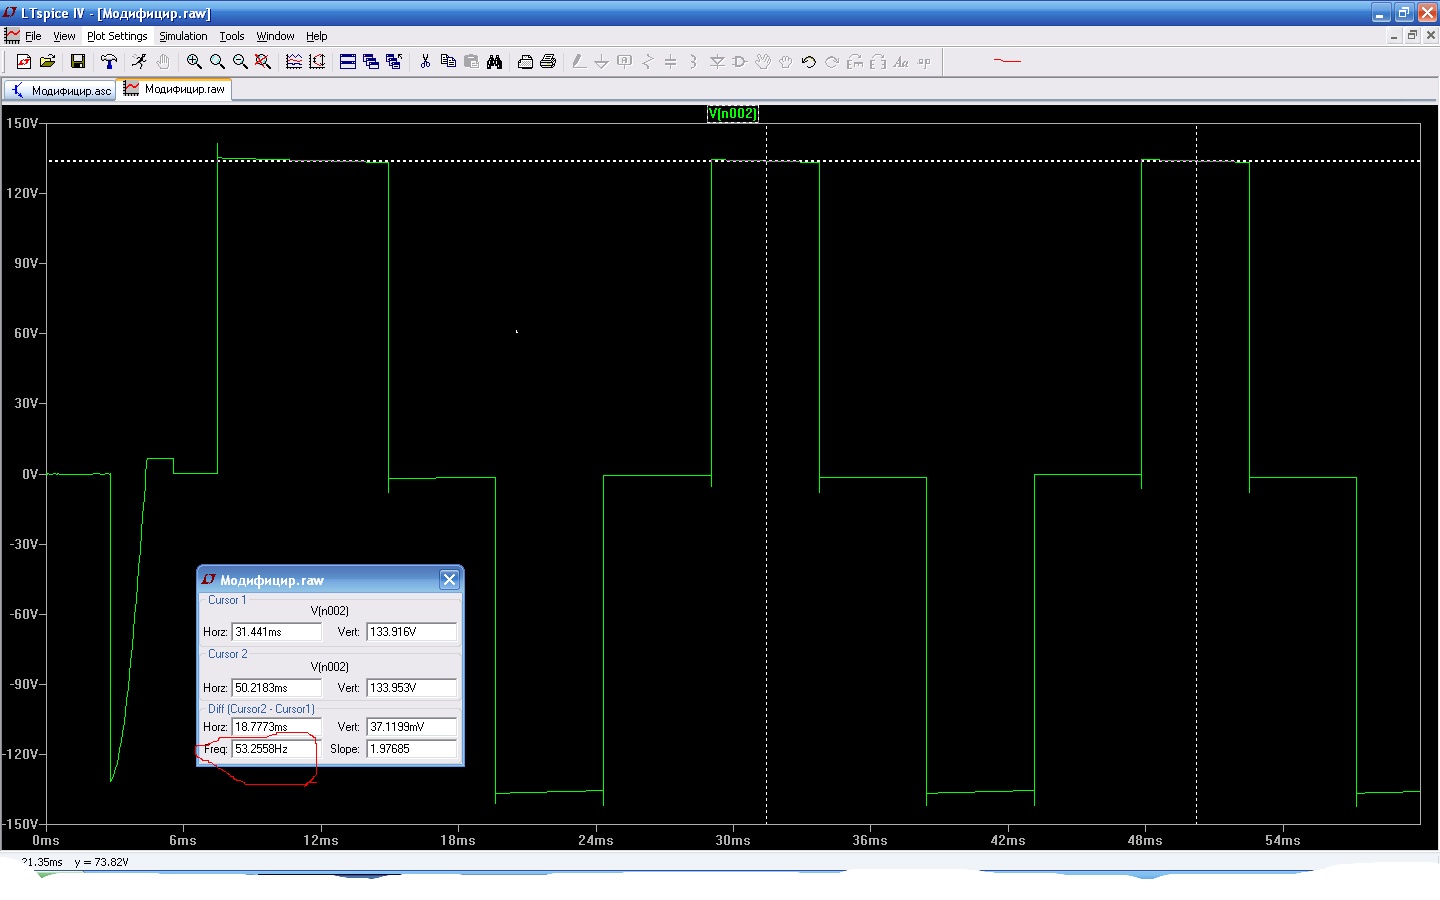Image resolution: width=1440 pixels, height=900 pixels.
Task: Click the Cascade Windows toolbar icon
Action: (x=371, y=62)
